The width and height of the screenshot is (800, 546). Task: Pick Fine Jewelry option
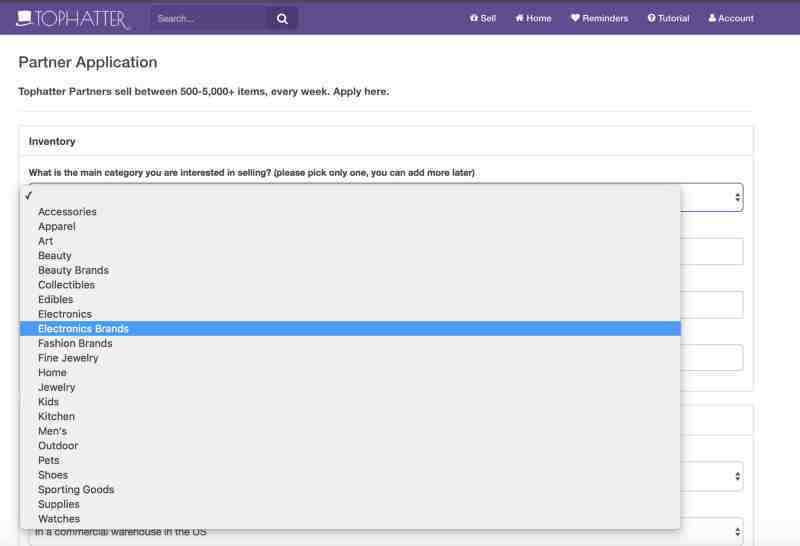(350, 358)
